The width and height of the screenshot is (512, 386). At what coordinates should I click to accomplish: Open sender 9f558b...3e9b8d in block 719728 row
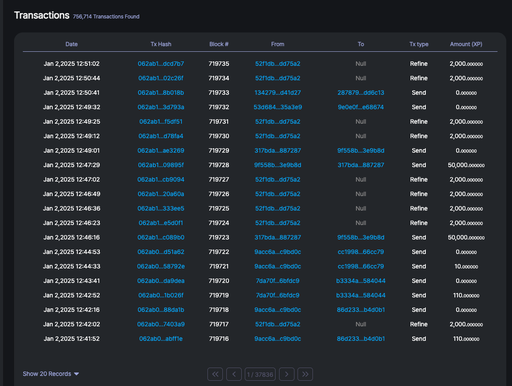pos(278,165)
